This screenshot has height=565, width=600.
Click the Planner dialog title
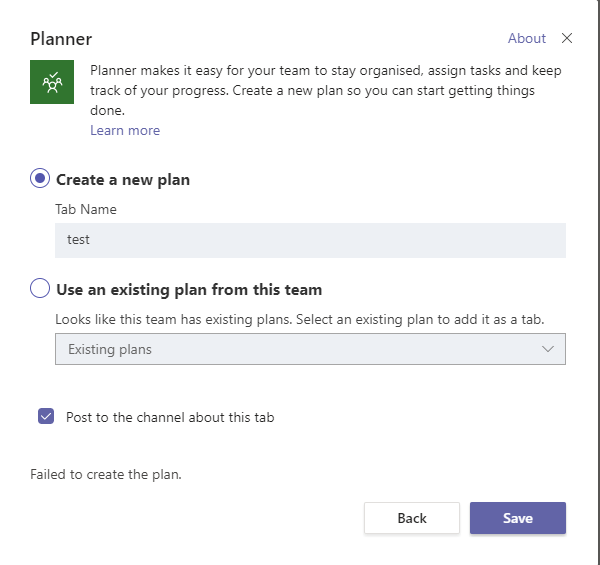point(61,39)
